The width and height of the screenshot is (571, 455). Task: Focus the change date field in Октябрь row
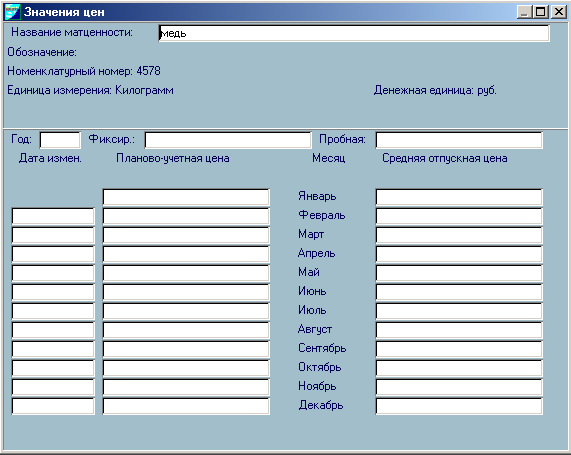53,368
